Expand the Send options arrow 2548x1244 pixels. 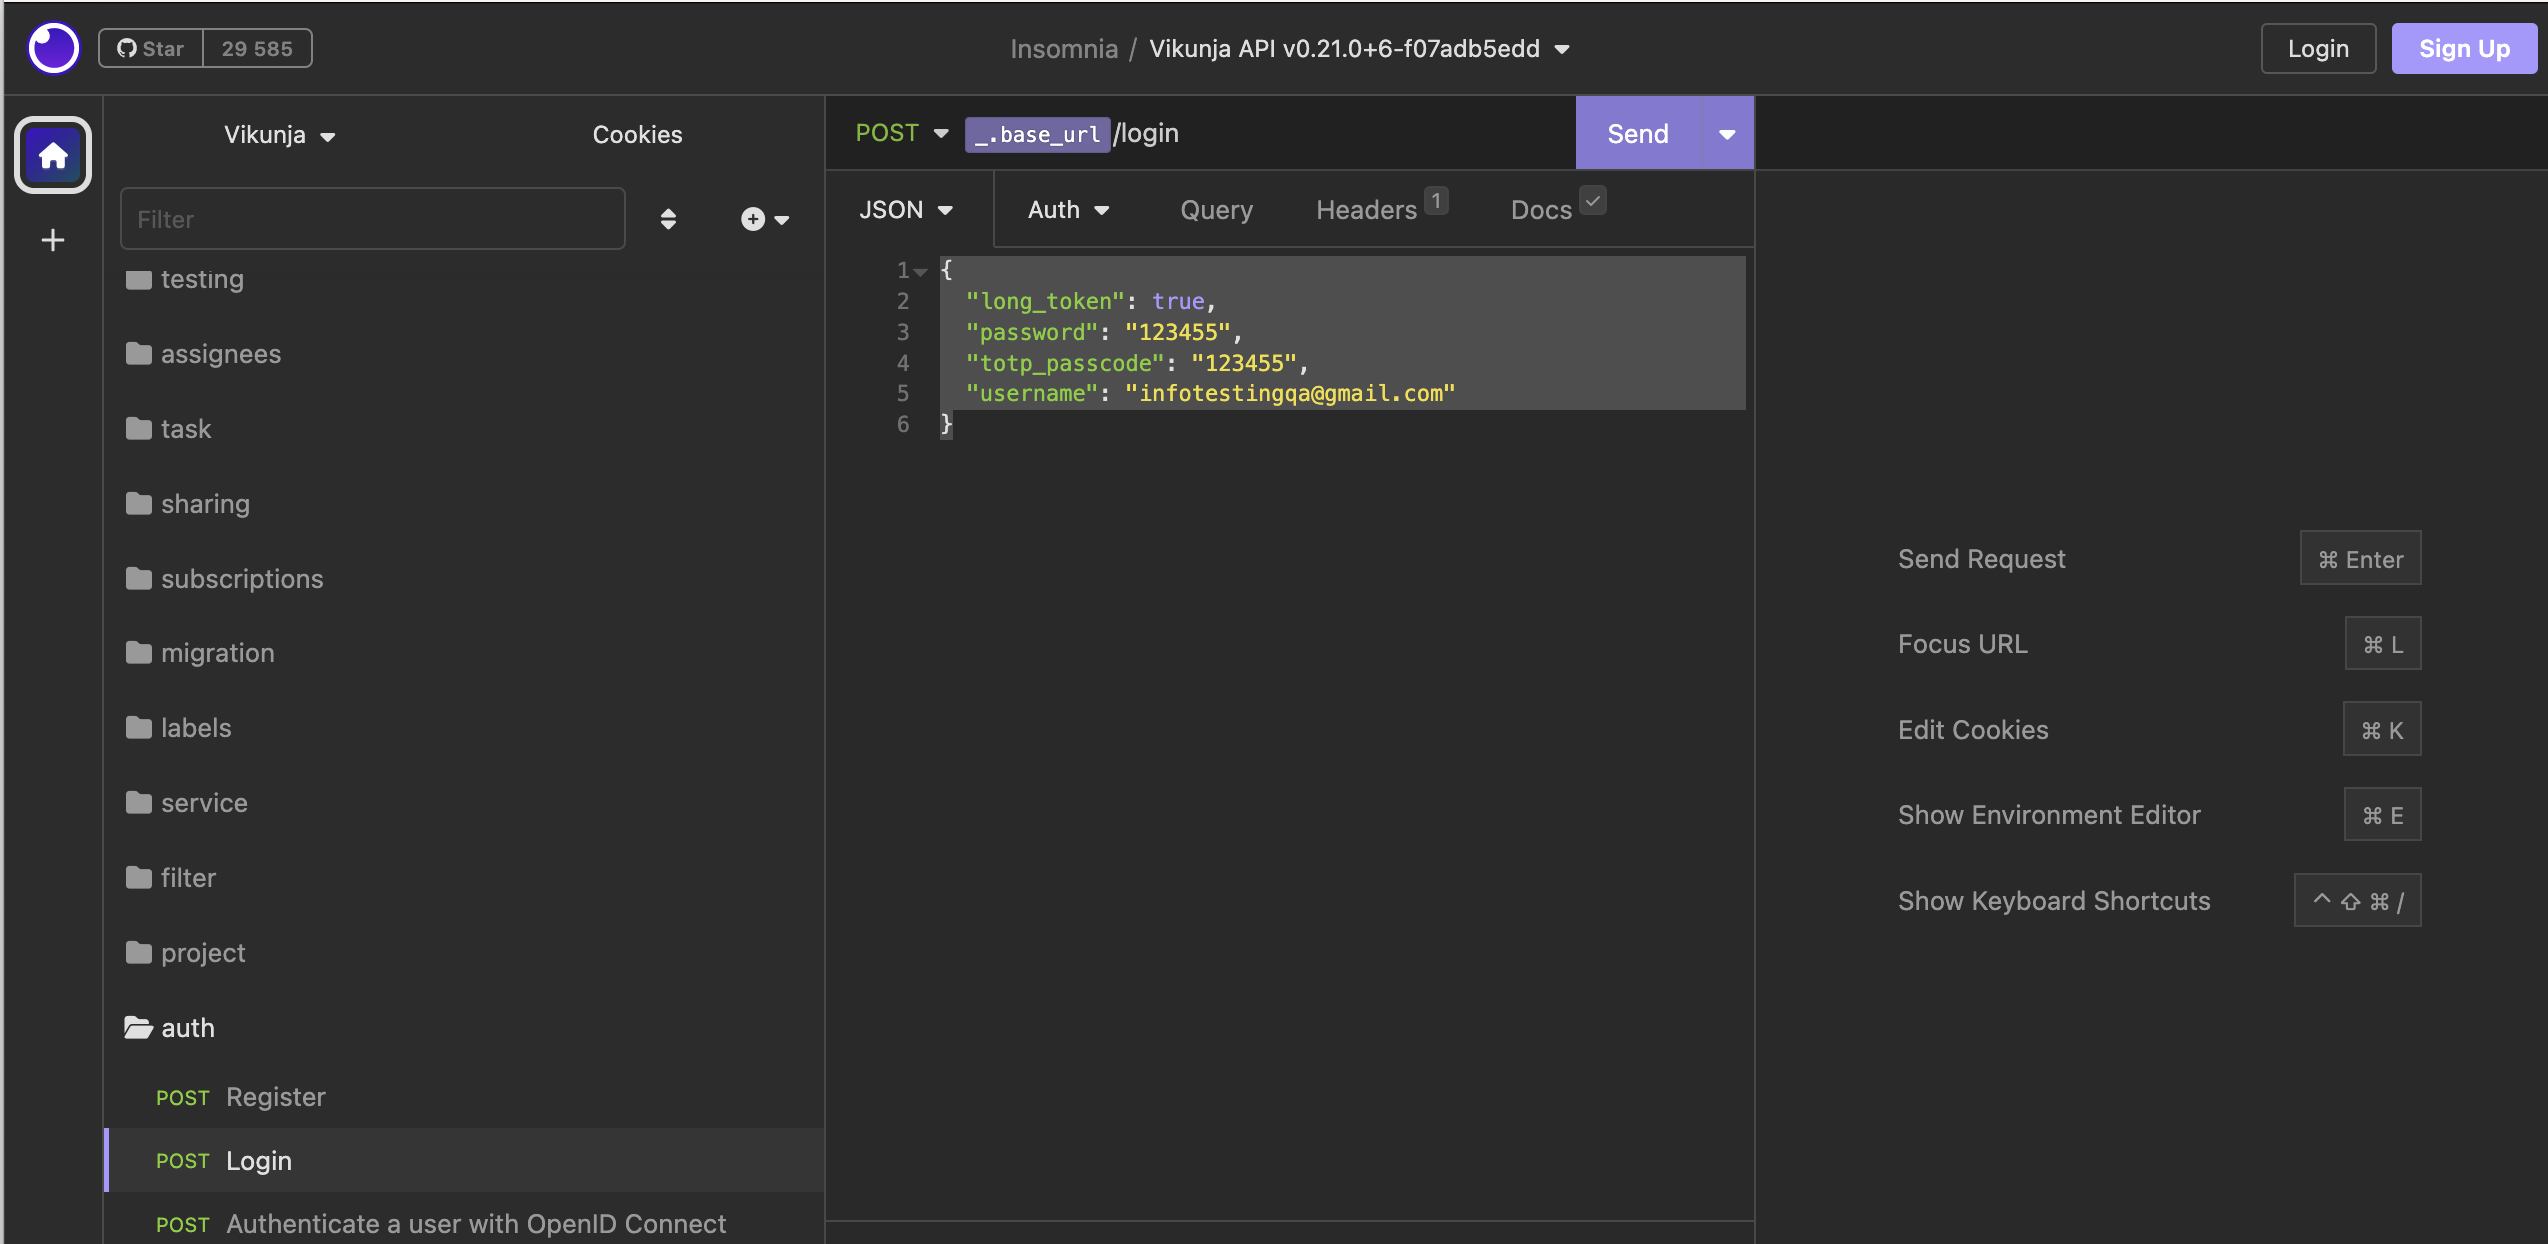[x=1726, y=134]
